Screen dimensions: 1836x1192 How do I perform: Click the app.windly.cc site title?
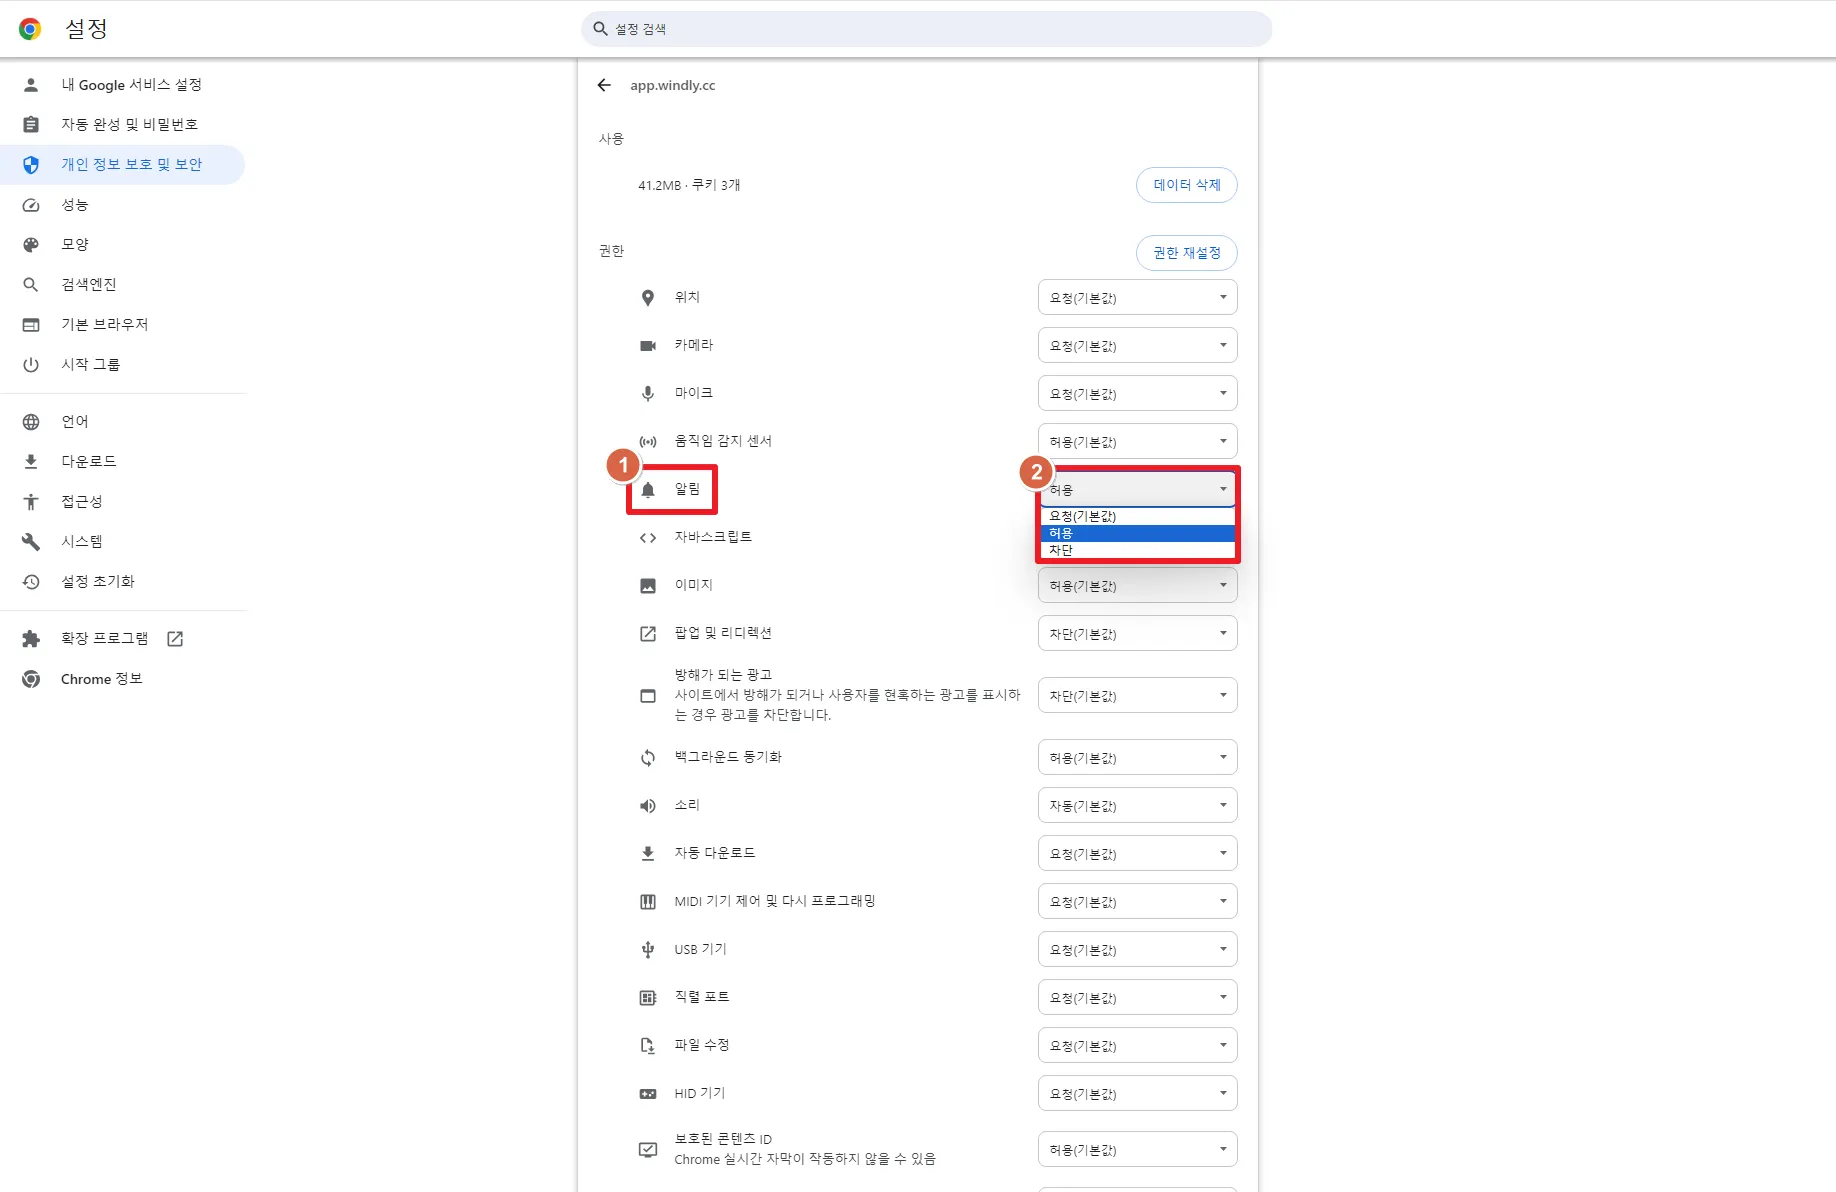tap(673, 86)
